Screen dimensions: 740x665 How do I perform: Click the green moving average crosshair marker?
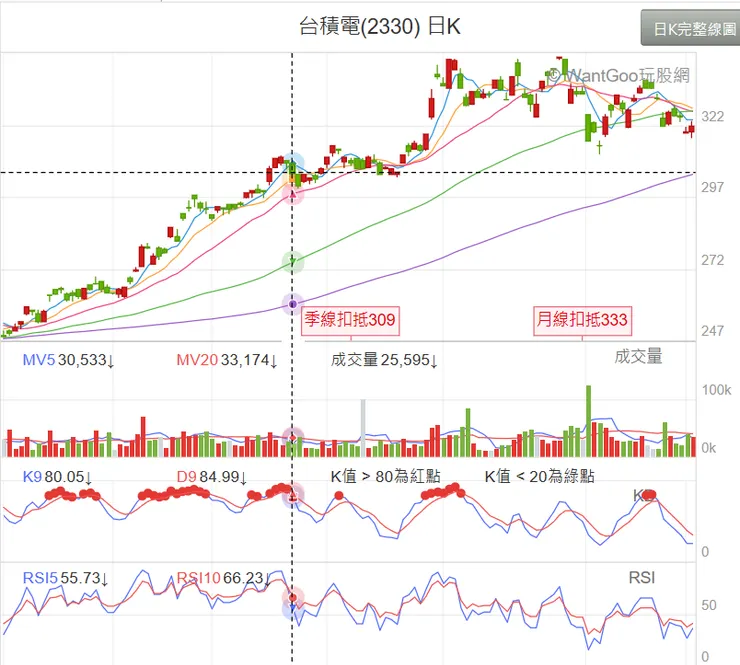tap(293, 261)
